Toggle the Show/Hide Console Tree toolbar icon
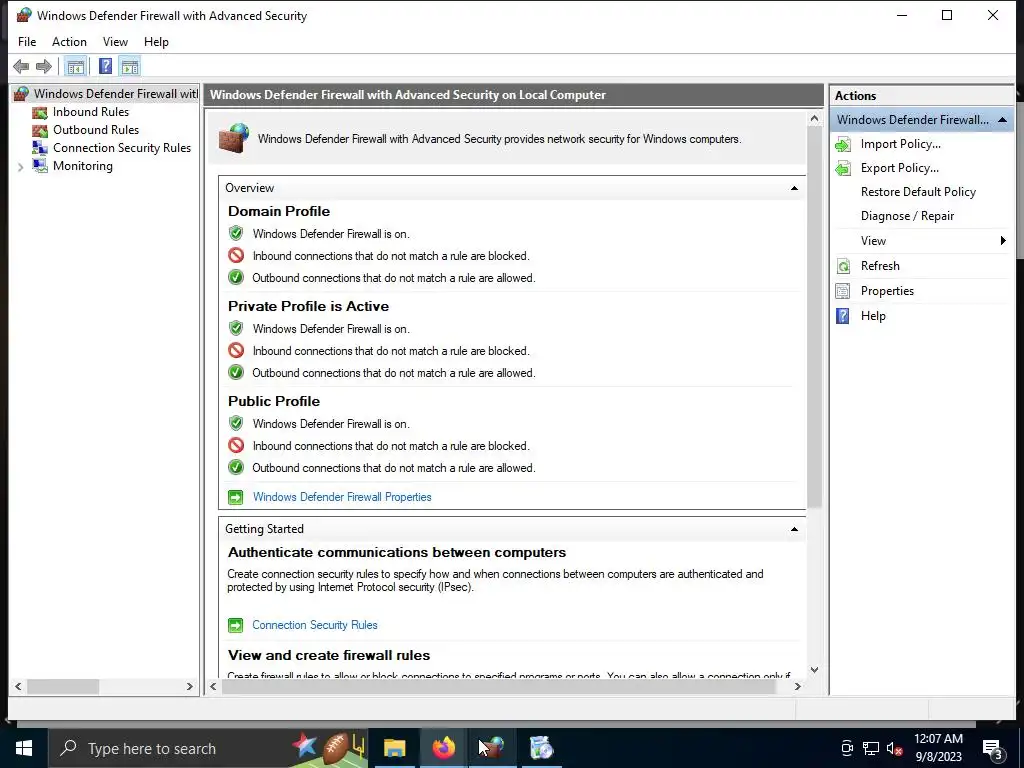The width and height of the screenshot is (1024, 768). [76, 66]
